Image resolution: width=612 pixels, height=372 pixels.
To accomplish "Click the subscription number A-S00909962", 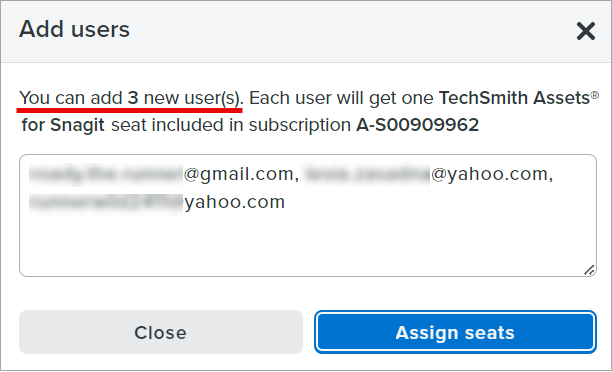I will [417, 125].
